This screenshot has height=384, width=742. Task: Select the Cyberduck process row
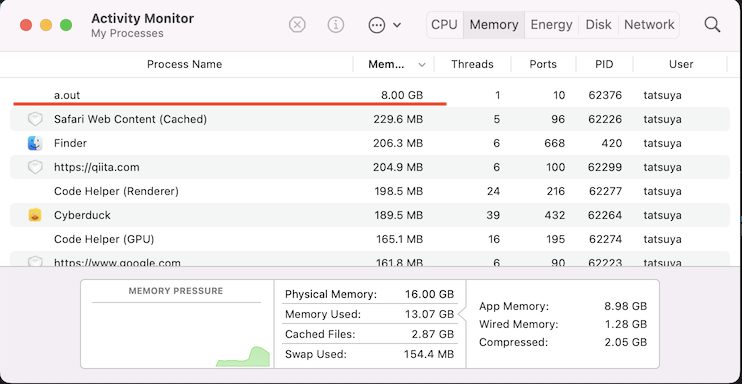click(370, 215)
